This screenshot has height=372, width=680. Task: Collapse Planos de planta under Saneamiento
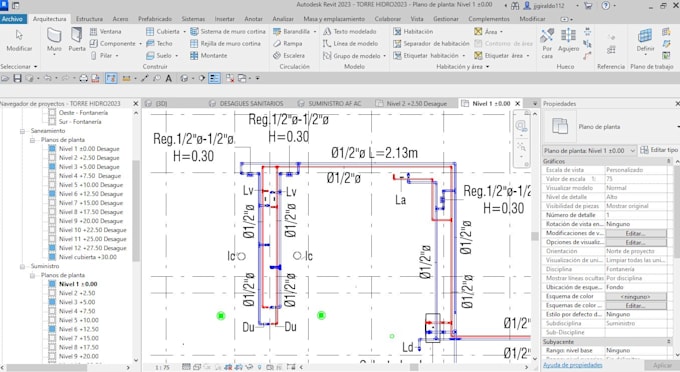click(x=33, y=140)
